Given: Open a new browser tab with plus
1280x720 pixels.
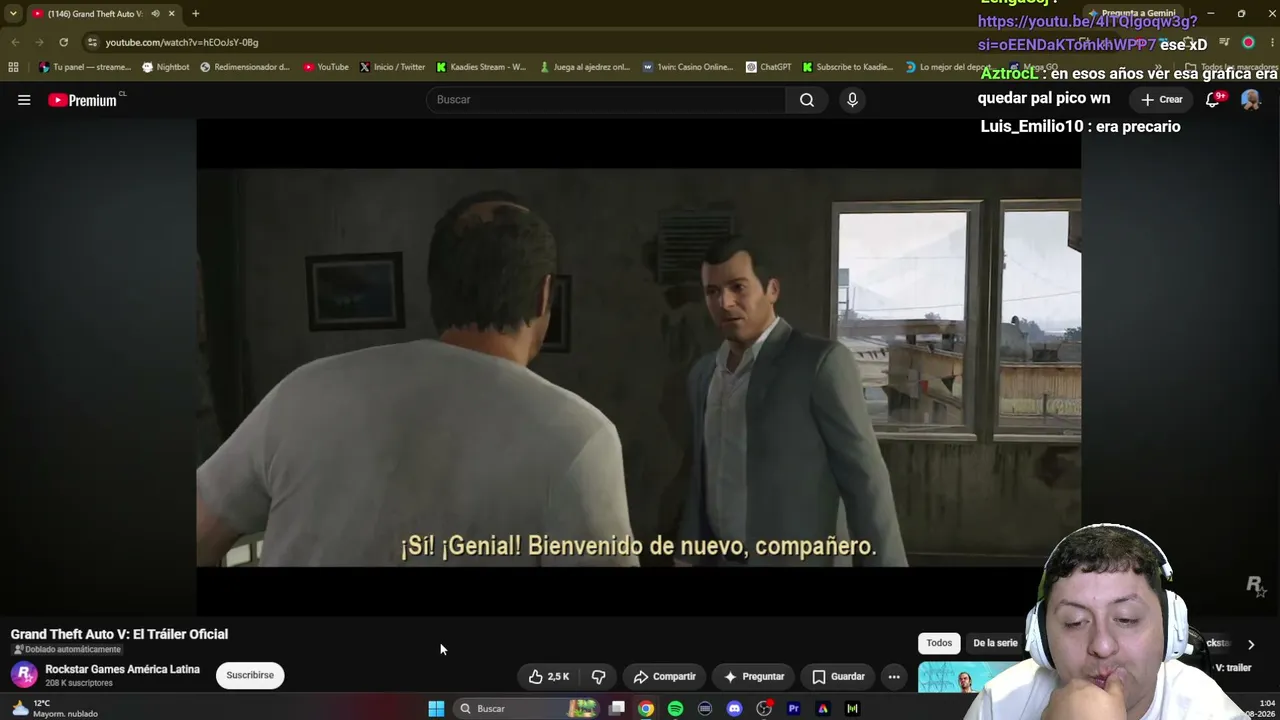Looking at the screenshot, I should [x=195, y=14].
